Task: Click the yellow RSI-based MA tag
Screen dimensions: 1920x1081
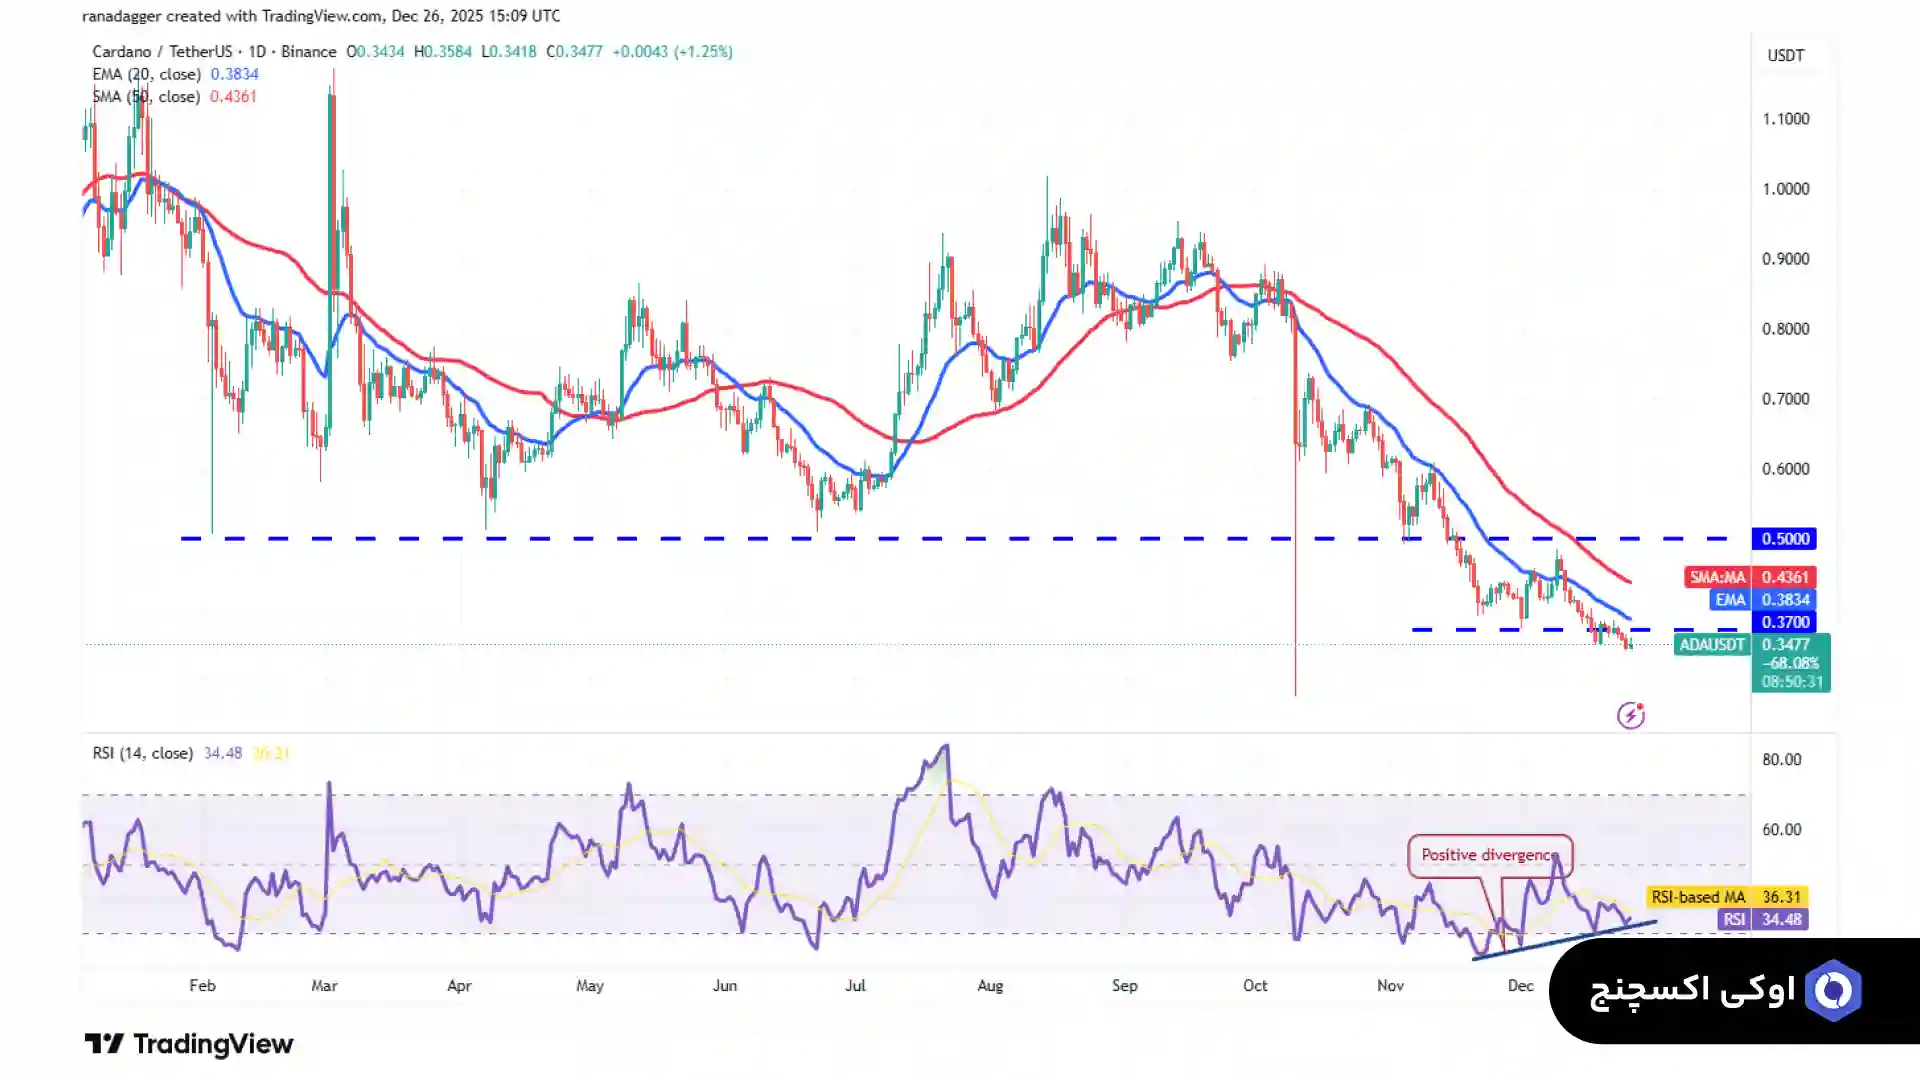Action: point(1698,897)
